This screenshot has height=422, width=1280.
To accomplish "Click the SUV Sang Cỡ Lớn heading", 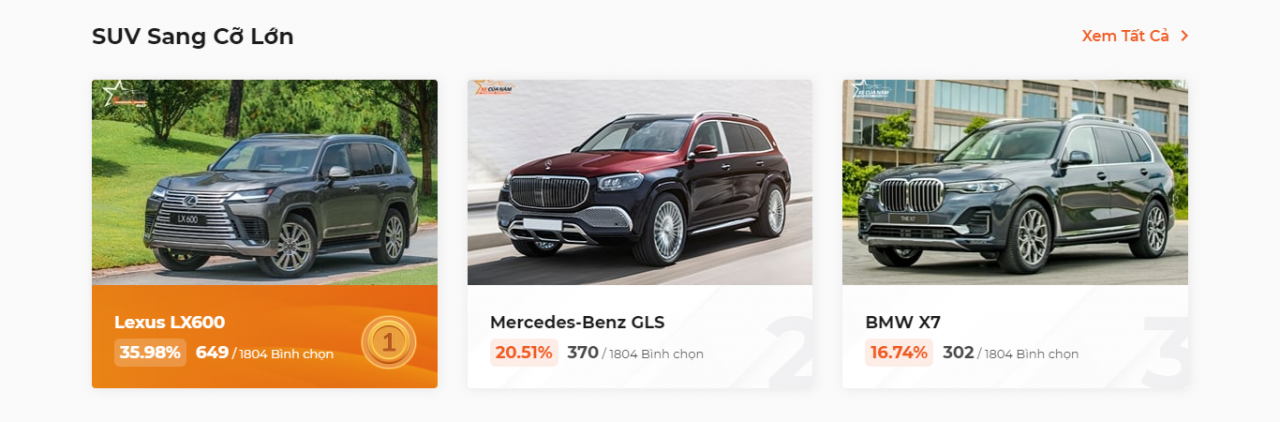I will (x=193, y=37).
